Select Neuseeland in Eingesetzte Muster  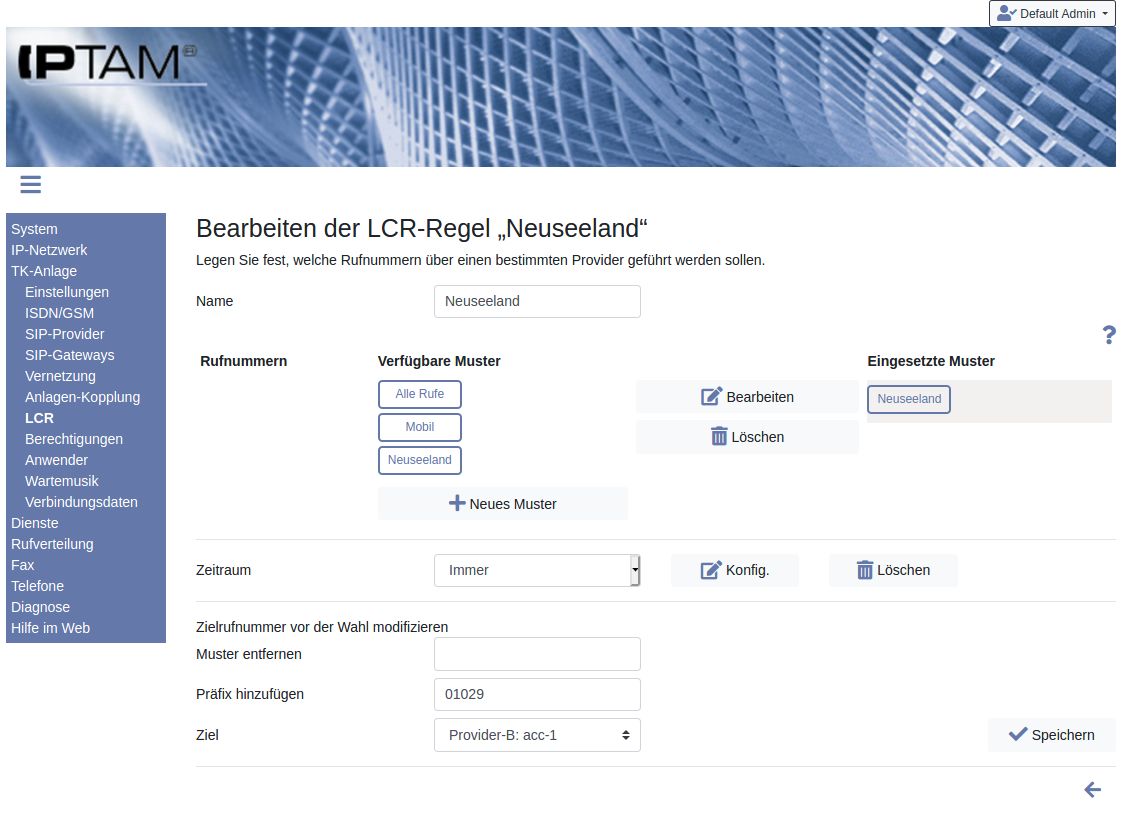click(908, 399)
